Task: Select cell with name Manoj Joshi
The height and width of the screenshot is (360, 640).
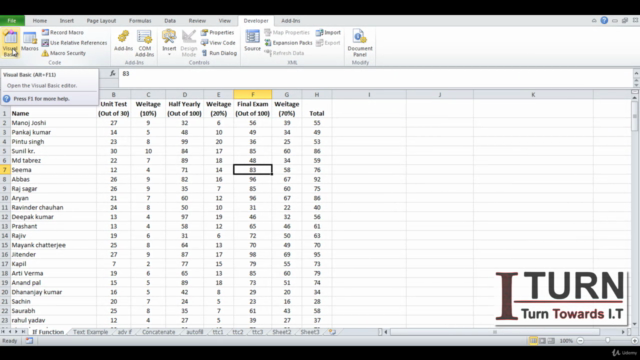Action: pos(53,122)
